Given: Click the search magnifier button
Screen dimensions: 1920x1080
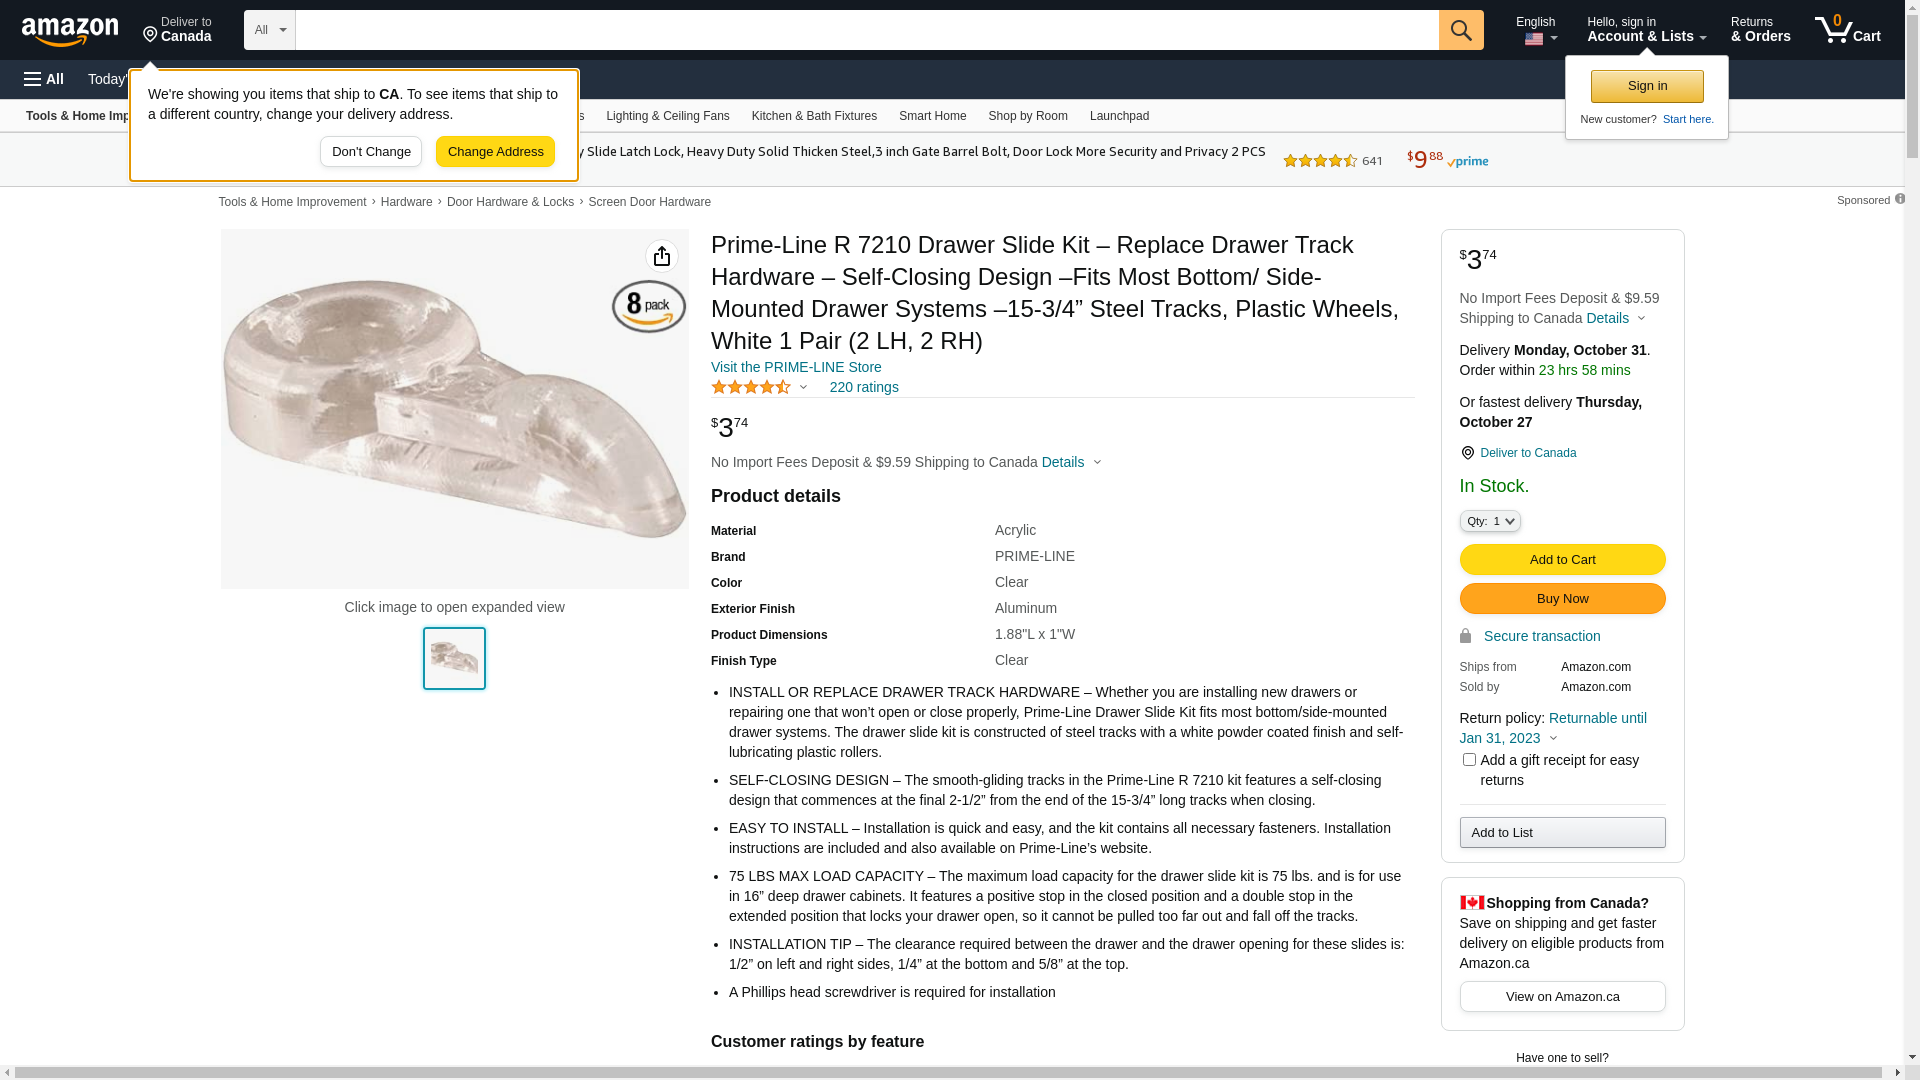Looking at the screenshot, I should [1461, 30].
